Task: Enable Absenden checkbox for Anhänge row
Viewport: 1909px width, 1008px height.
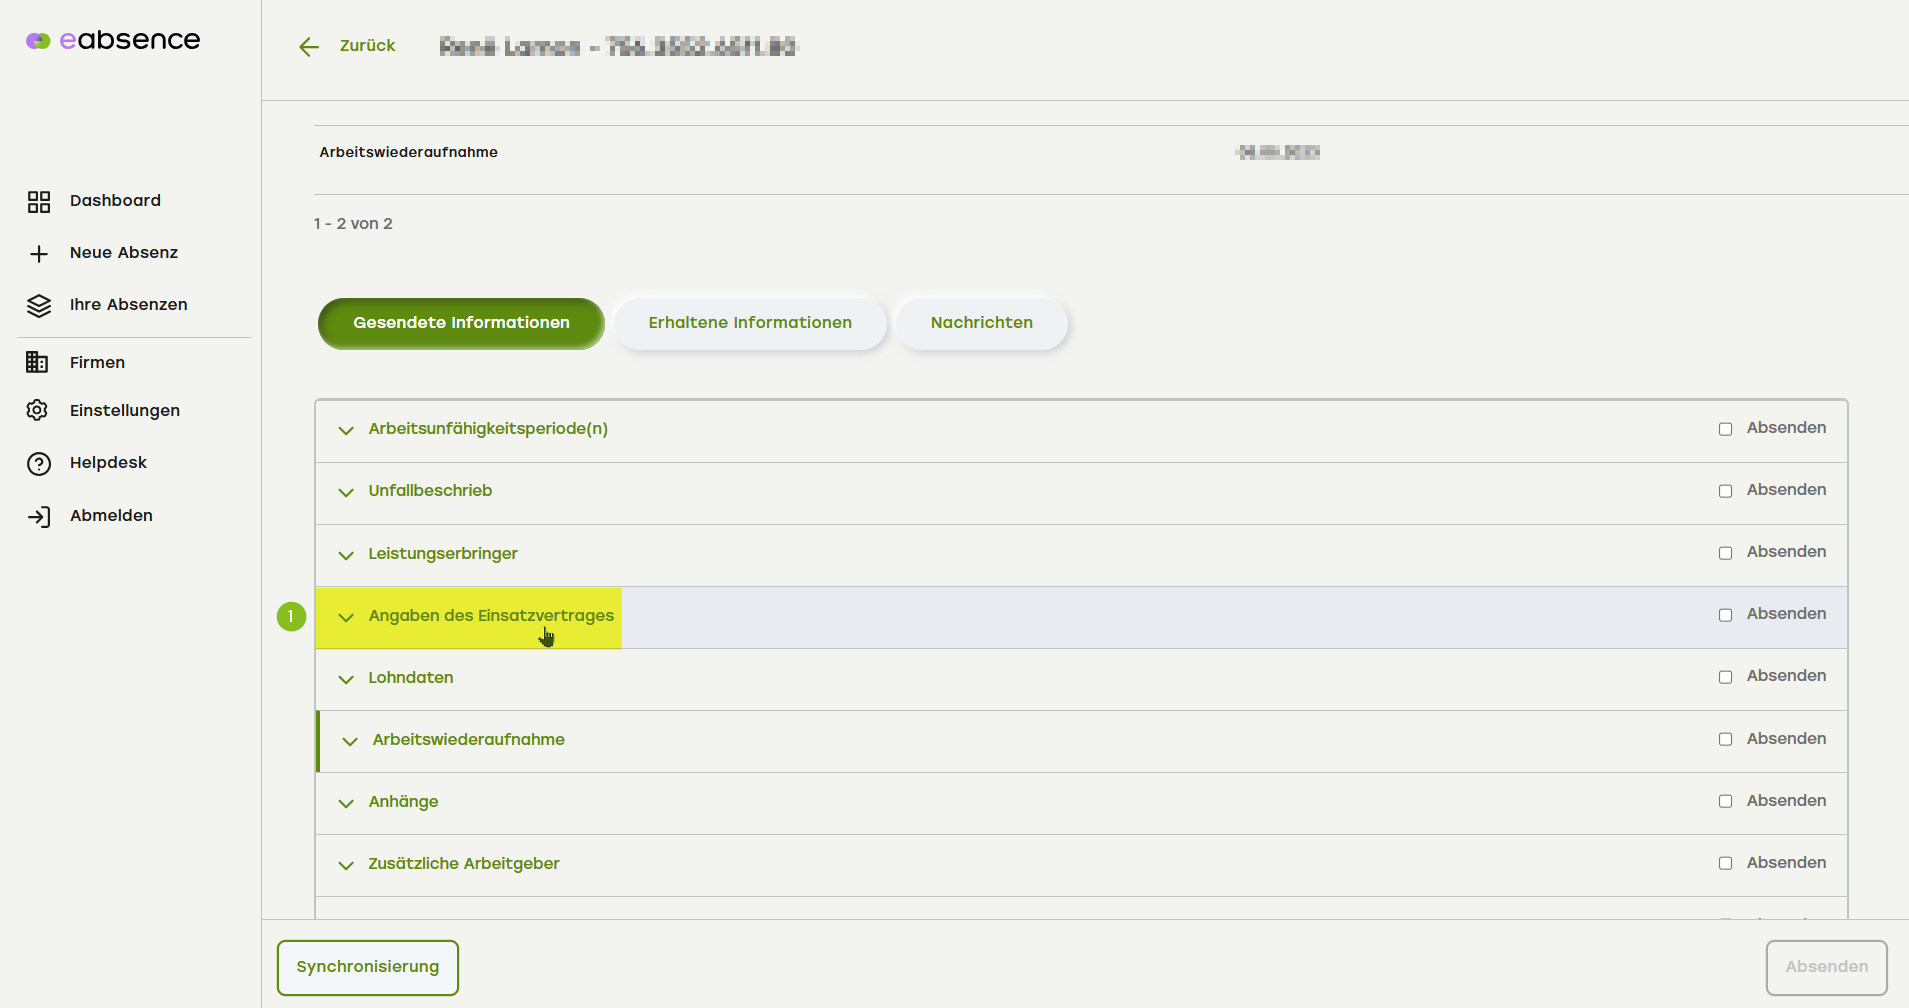Action: coord(1725,801)
